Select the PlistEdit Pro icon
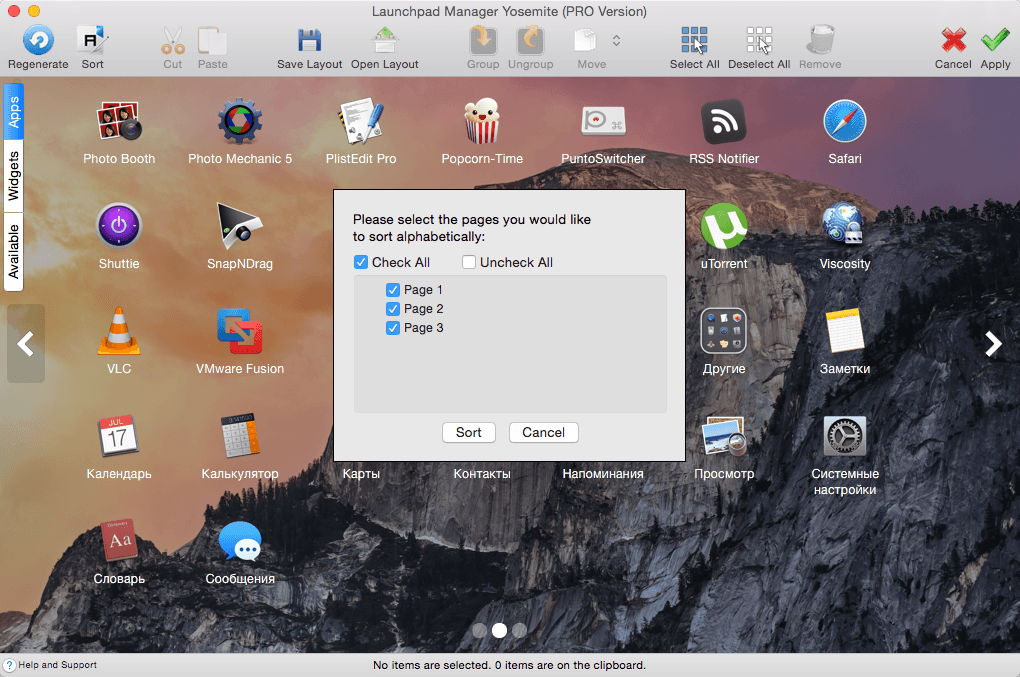 (361, 122)
